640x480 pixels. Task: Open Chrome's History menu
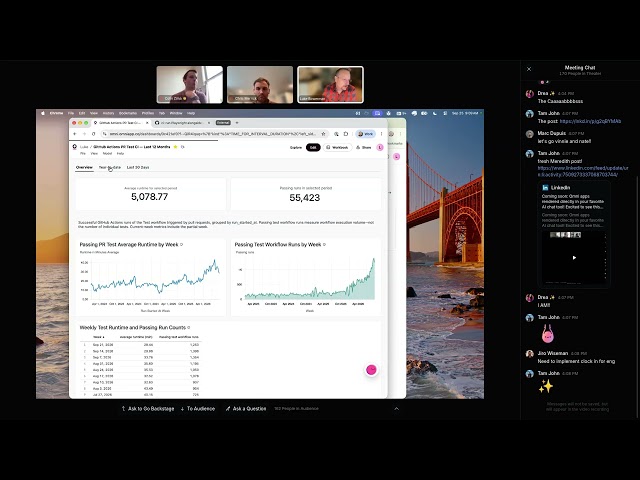coord(108,113)
